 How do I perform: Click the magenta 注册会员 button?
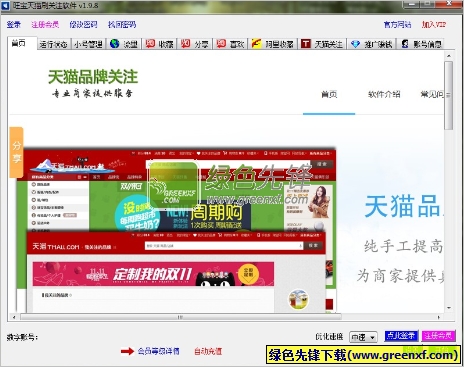(438, 336)
